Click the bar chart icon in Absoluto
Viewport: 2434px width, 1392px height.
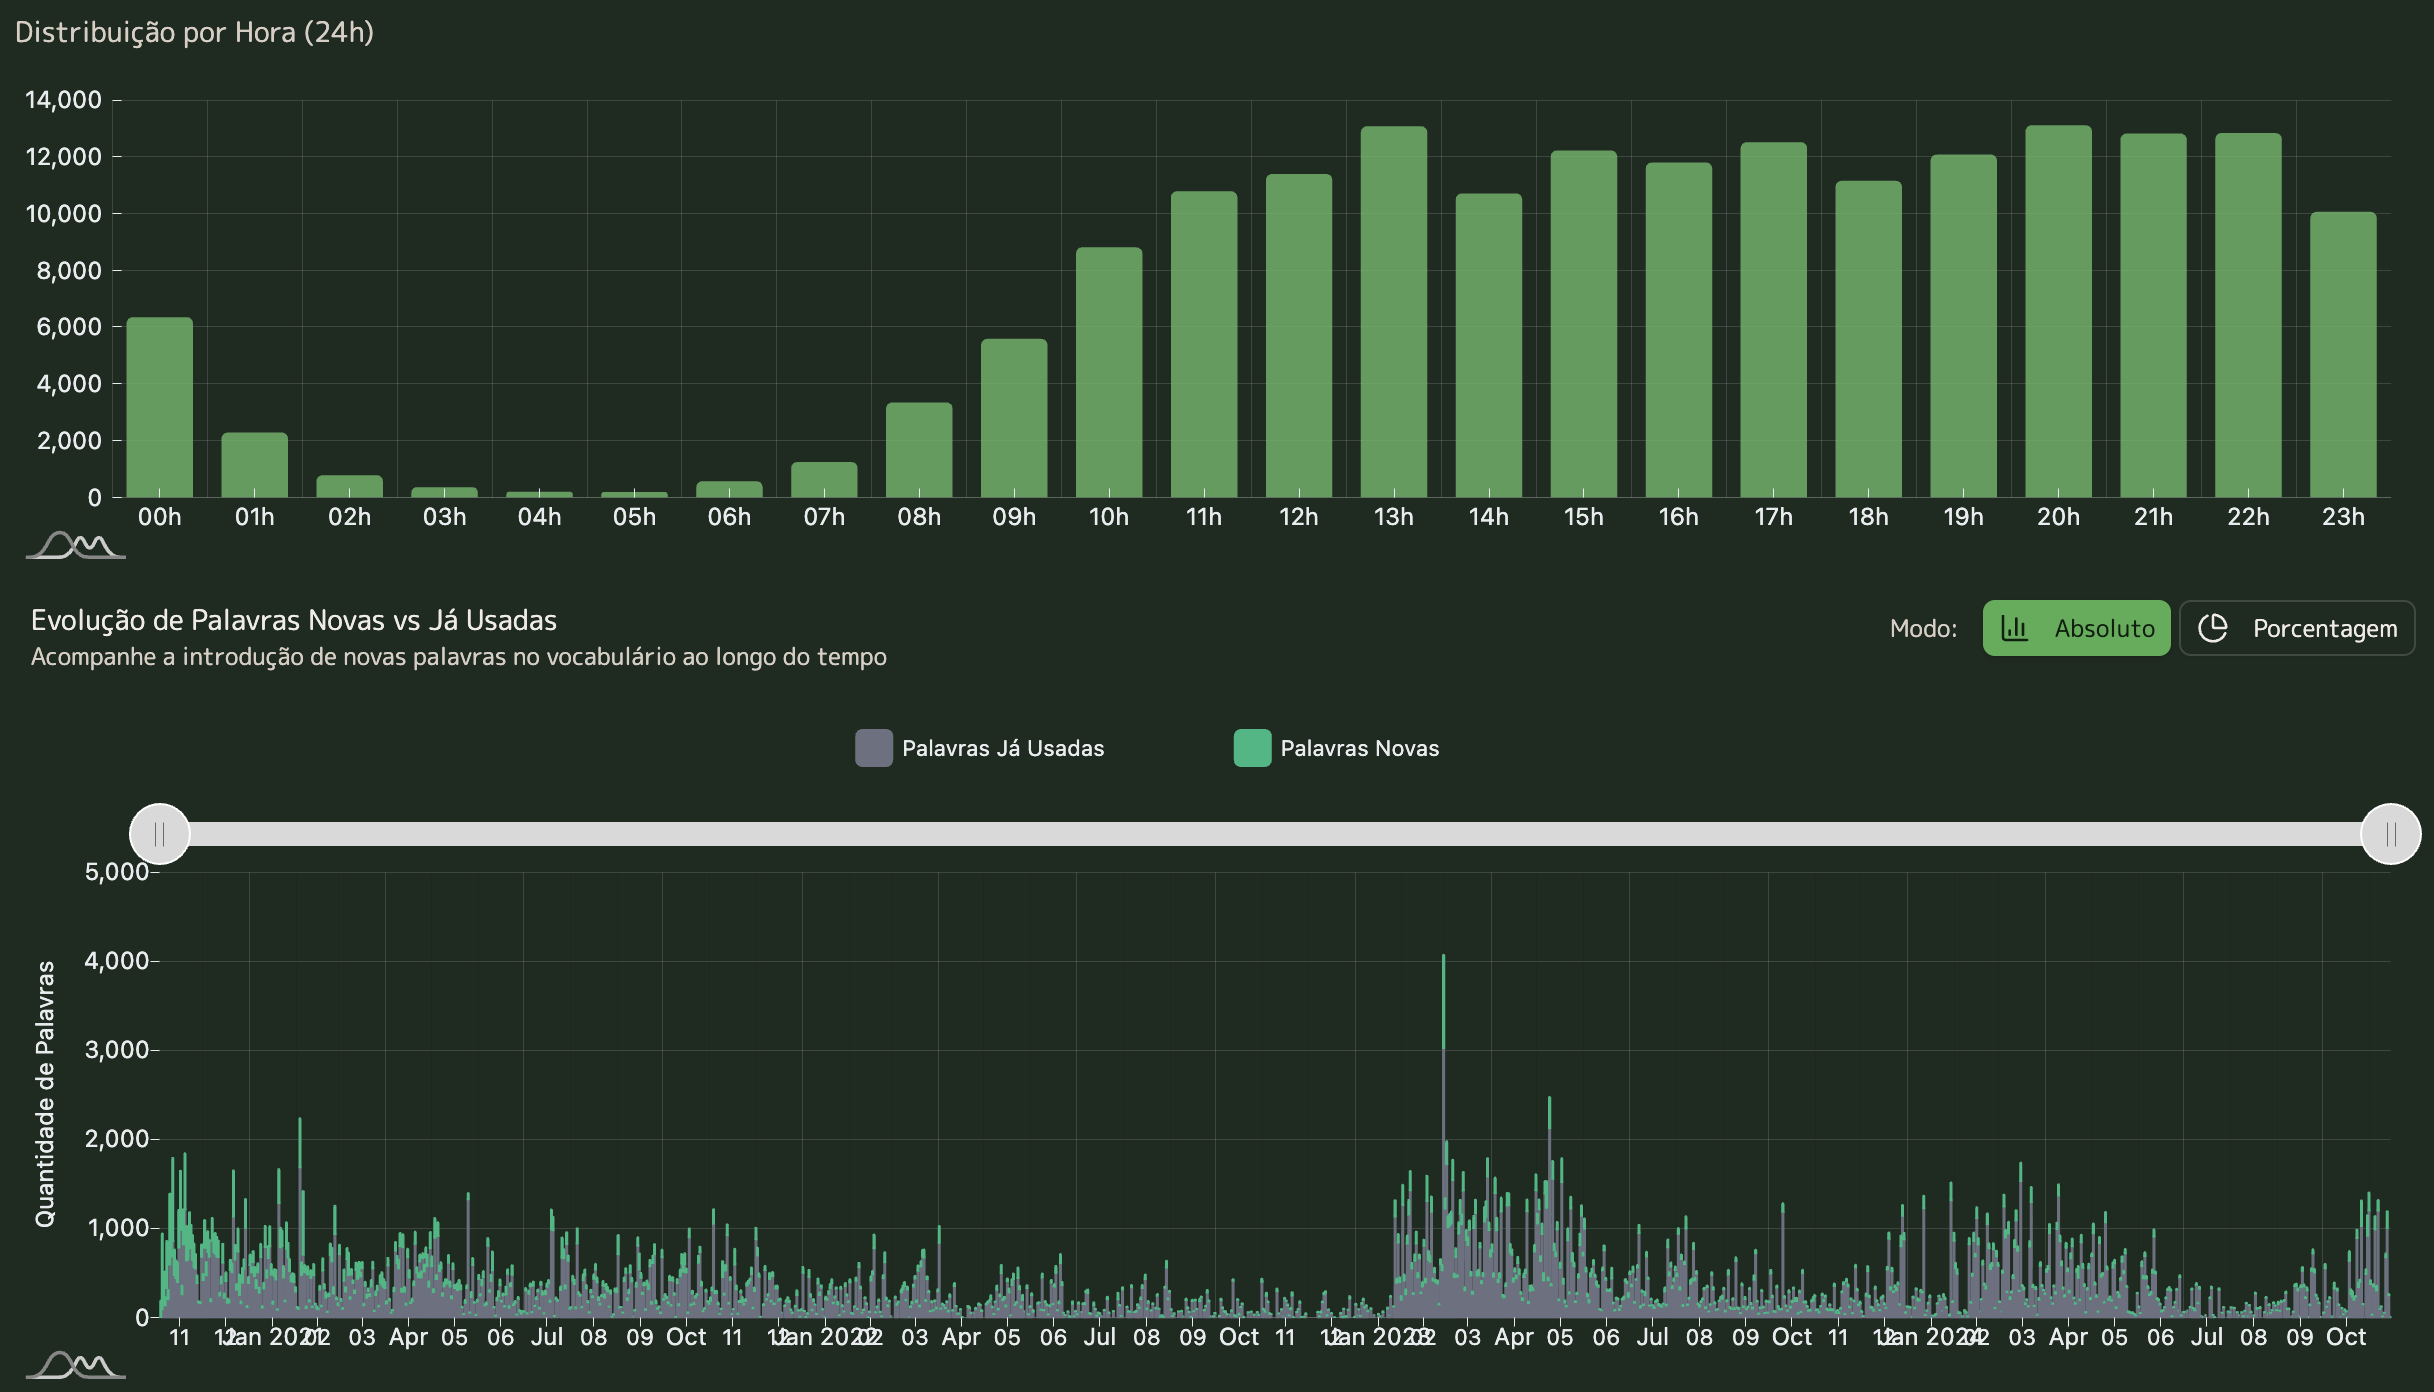pyautogui.click(x=2014, y=628)
